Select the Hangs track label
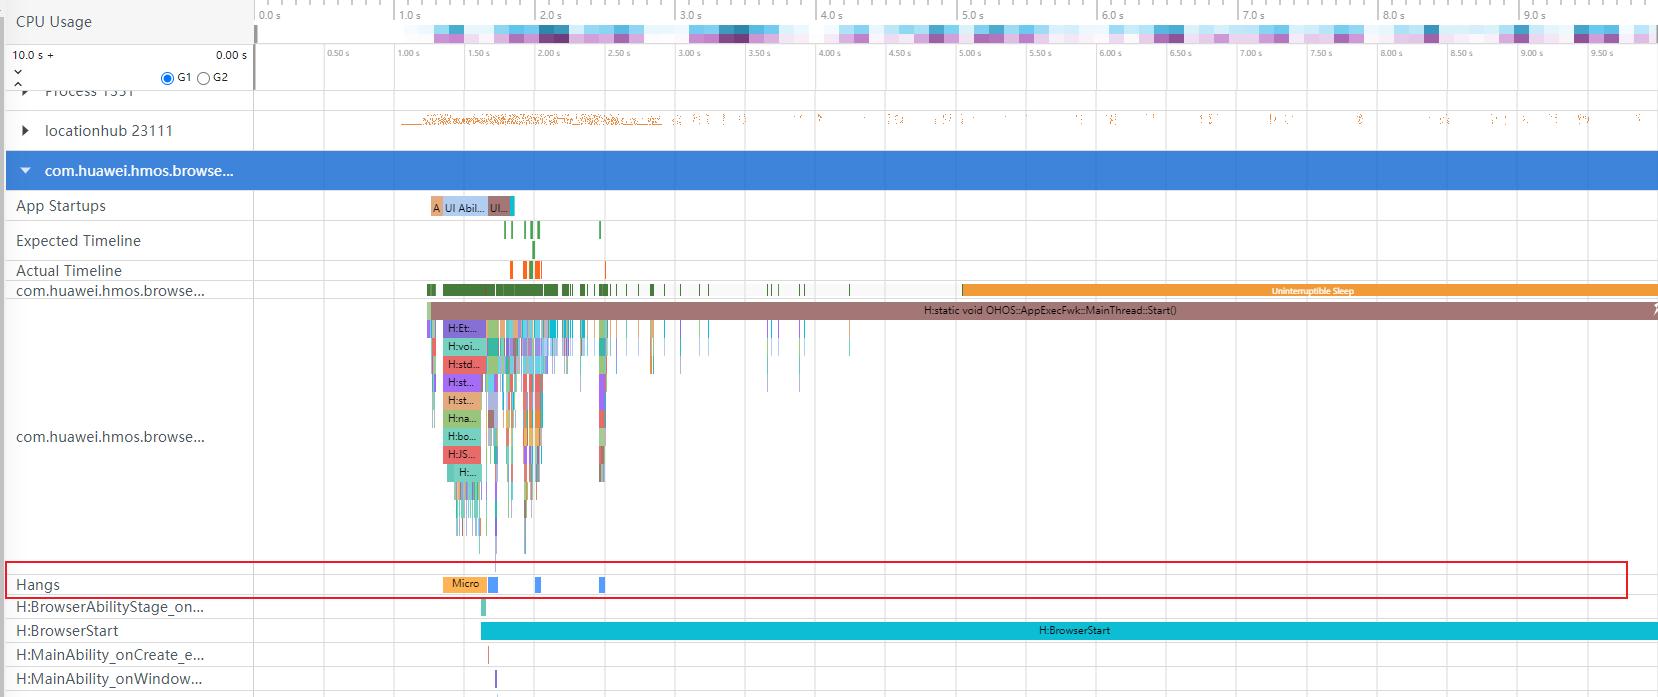 pos(38,585)
